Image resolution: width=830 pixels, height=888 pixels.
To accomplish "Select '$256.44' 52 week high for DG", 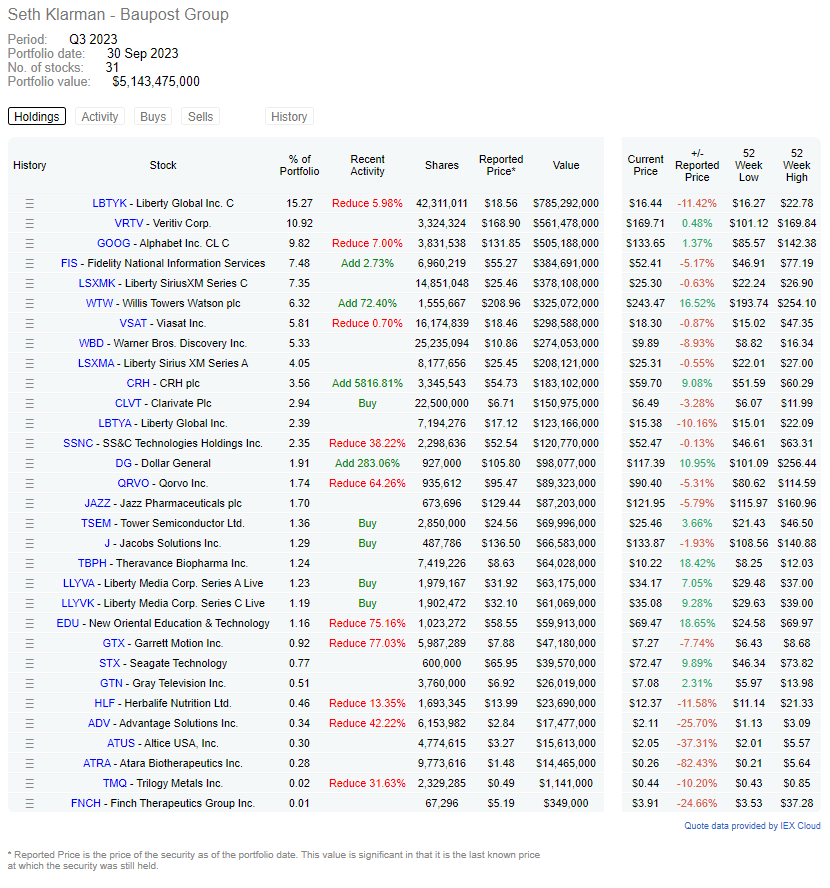I will (x=797, y=463).
